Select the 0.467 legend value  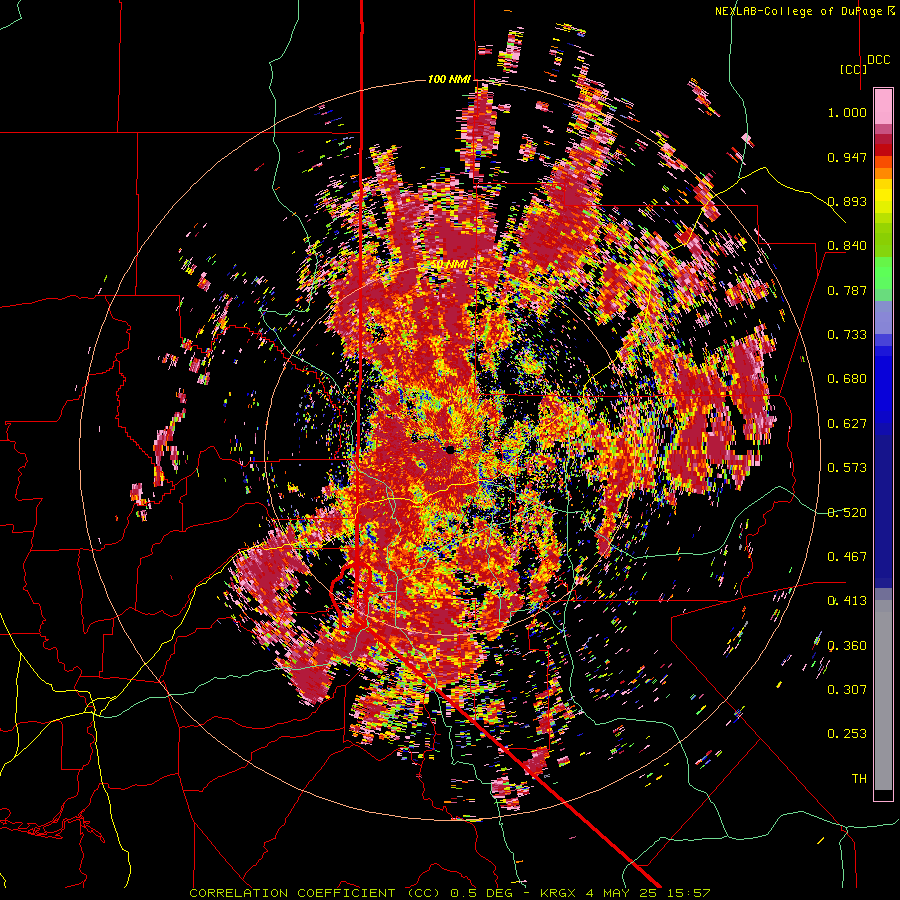click(x=847, y=557)
